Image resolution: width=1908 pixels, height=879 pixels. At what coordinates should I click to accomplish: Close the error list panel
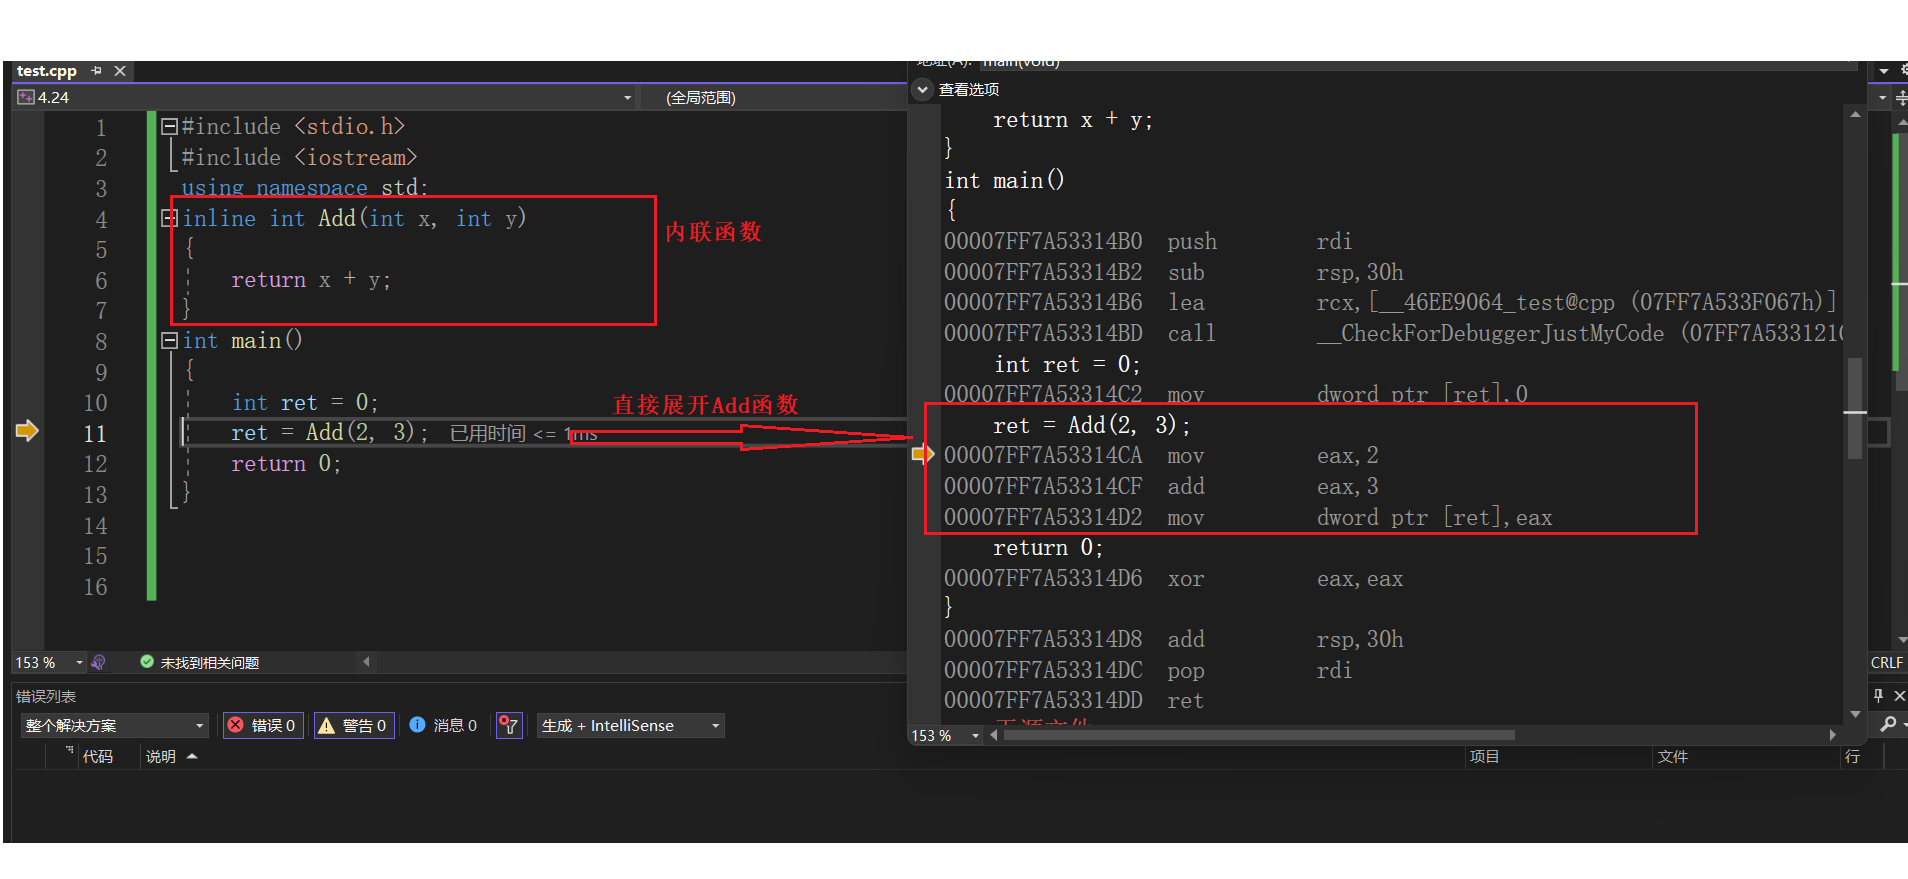1899,695
